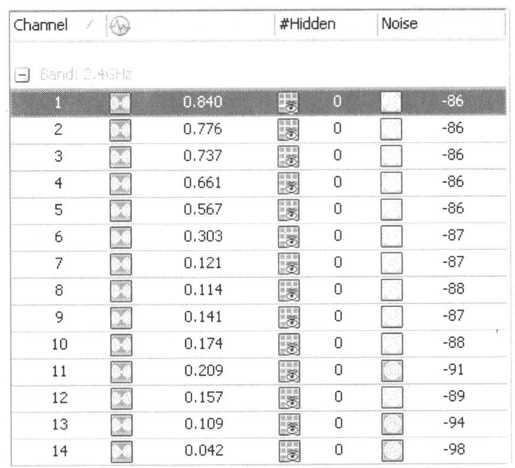Viewport: 515px width, 468px height.
Task: Click the 0.567 value in channel 5 row
Action: [x=203, y=210]
